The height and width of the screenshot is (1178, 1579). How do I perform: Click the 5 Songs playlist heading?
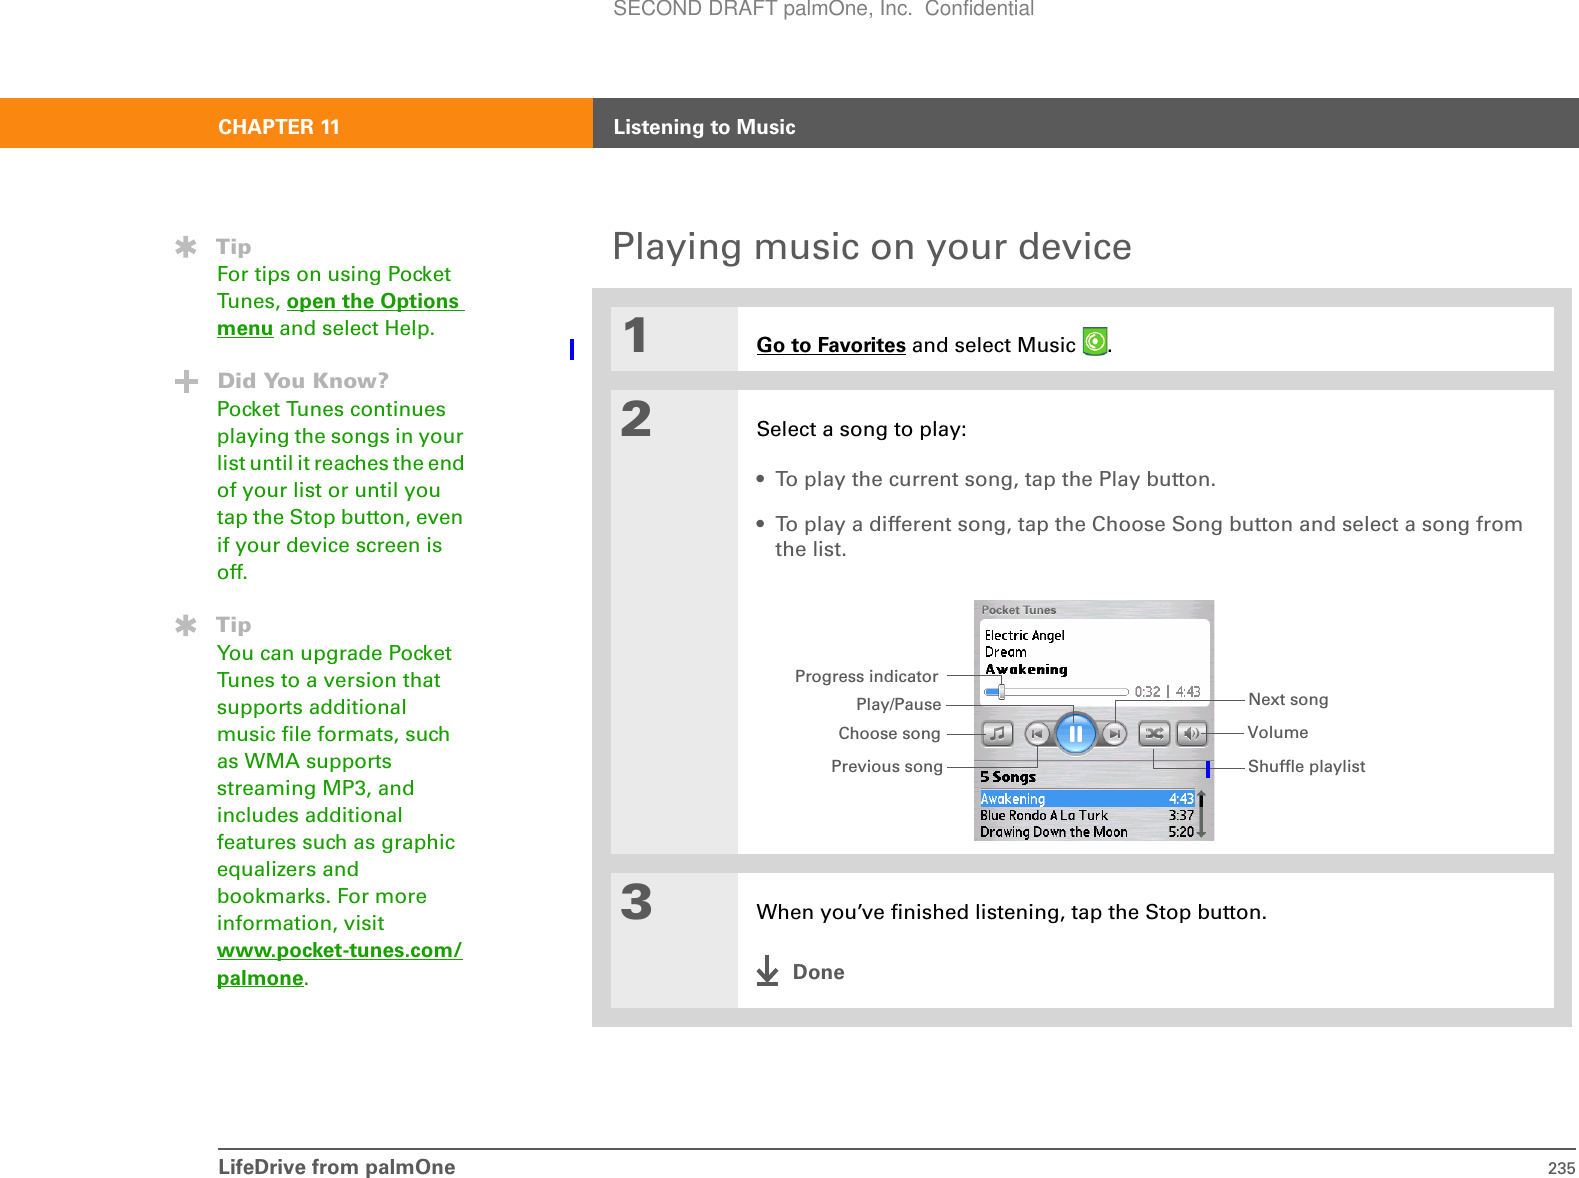point(1008,777)
